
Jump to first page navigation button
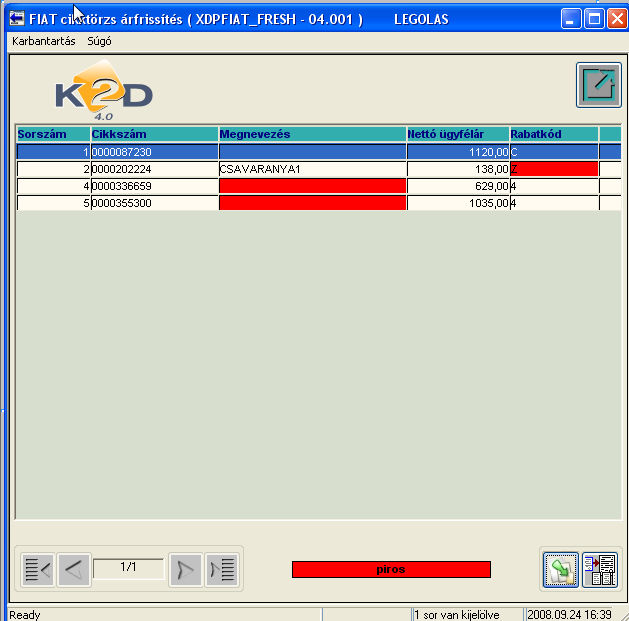(38, 569)
